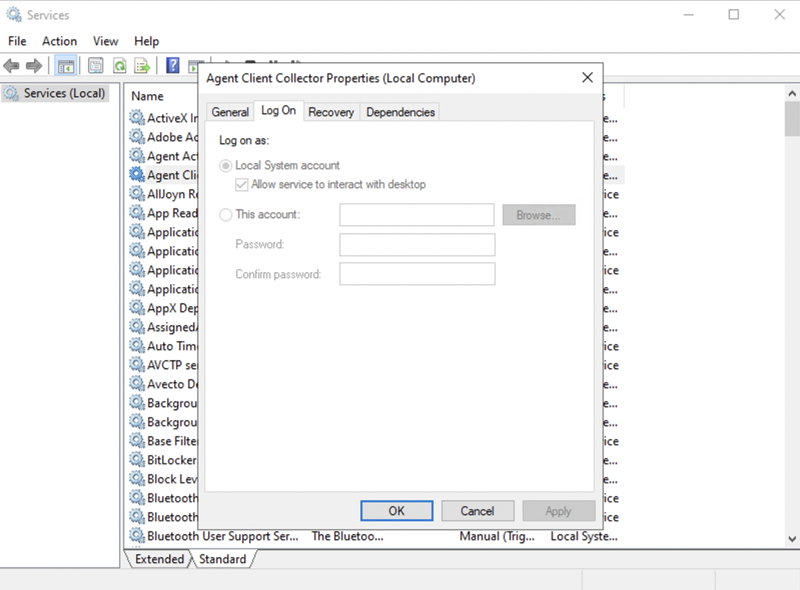Viewport: 800px width, 590px height.
Task: Click the Browse... button
Action: point(539,215)
